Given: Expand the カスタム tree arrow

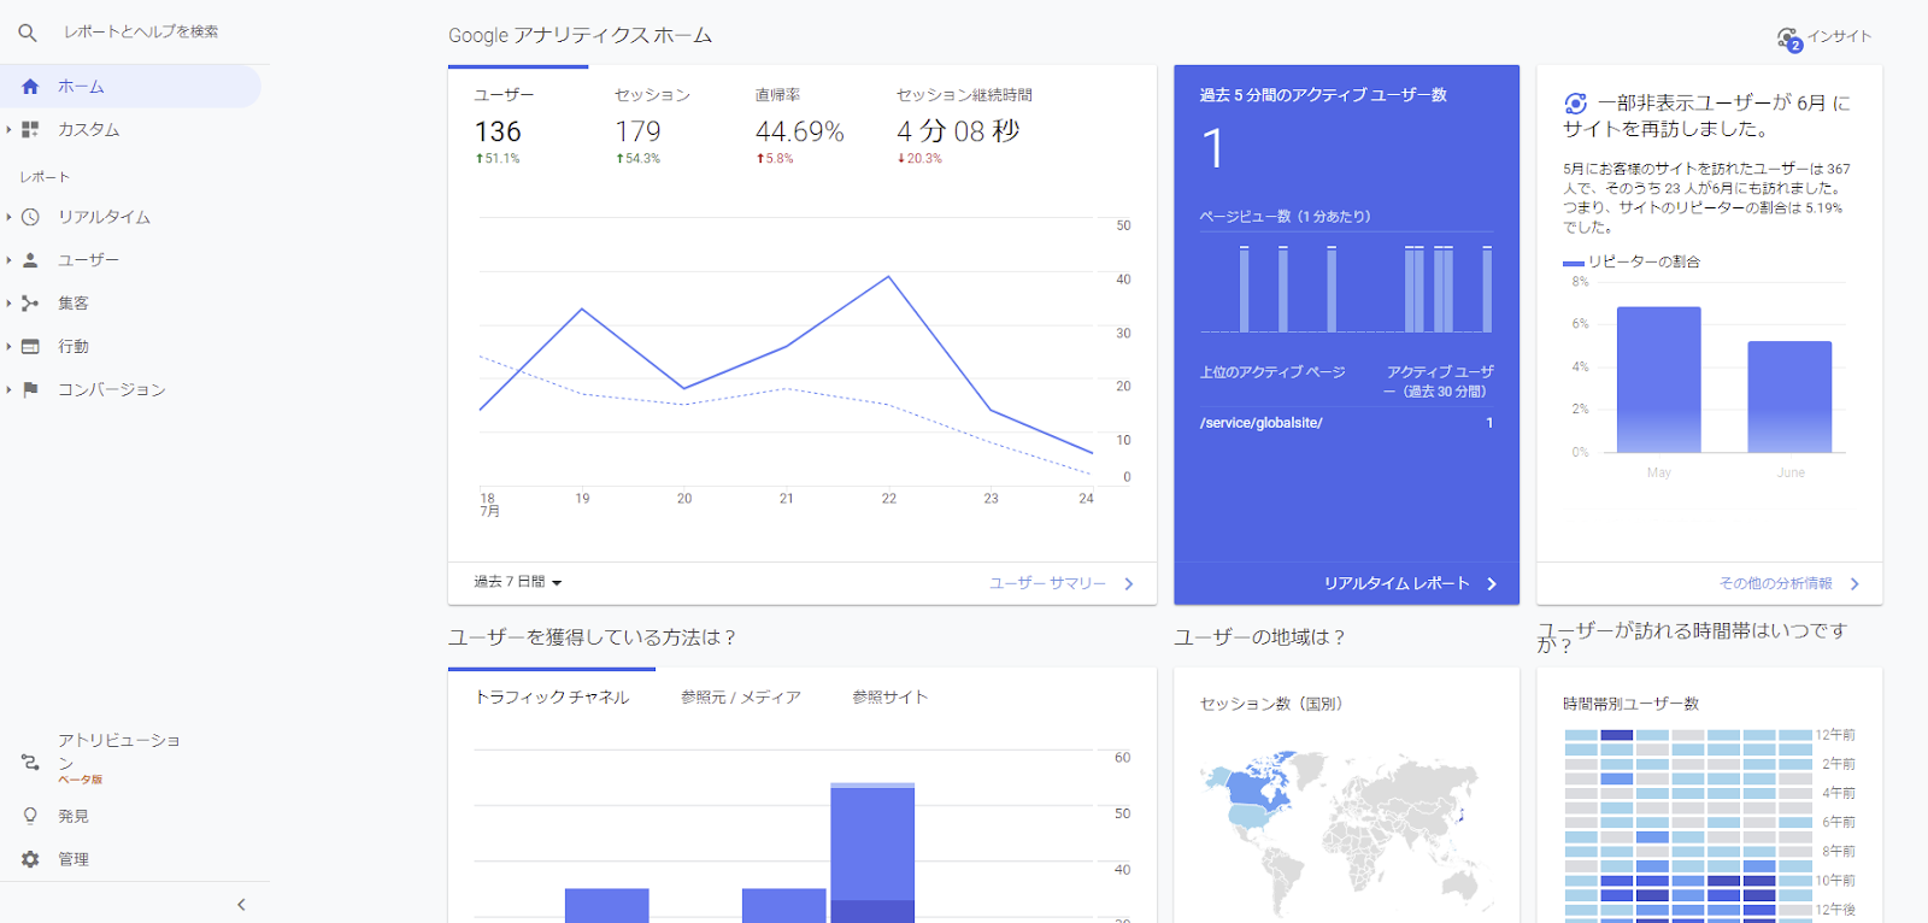Looking at the screenshot, I should coord(8,130).
